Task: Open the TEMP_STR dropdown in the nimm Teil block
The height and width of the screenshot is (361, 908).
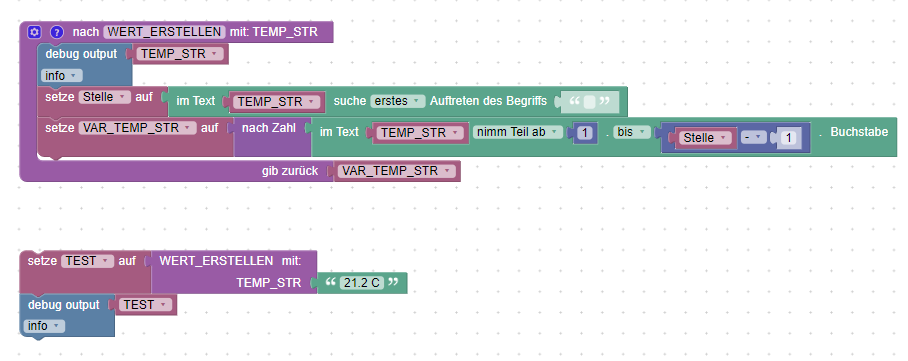Action: pyautogui.click(x=419, y=133)
